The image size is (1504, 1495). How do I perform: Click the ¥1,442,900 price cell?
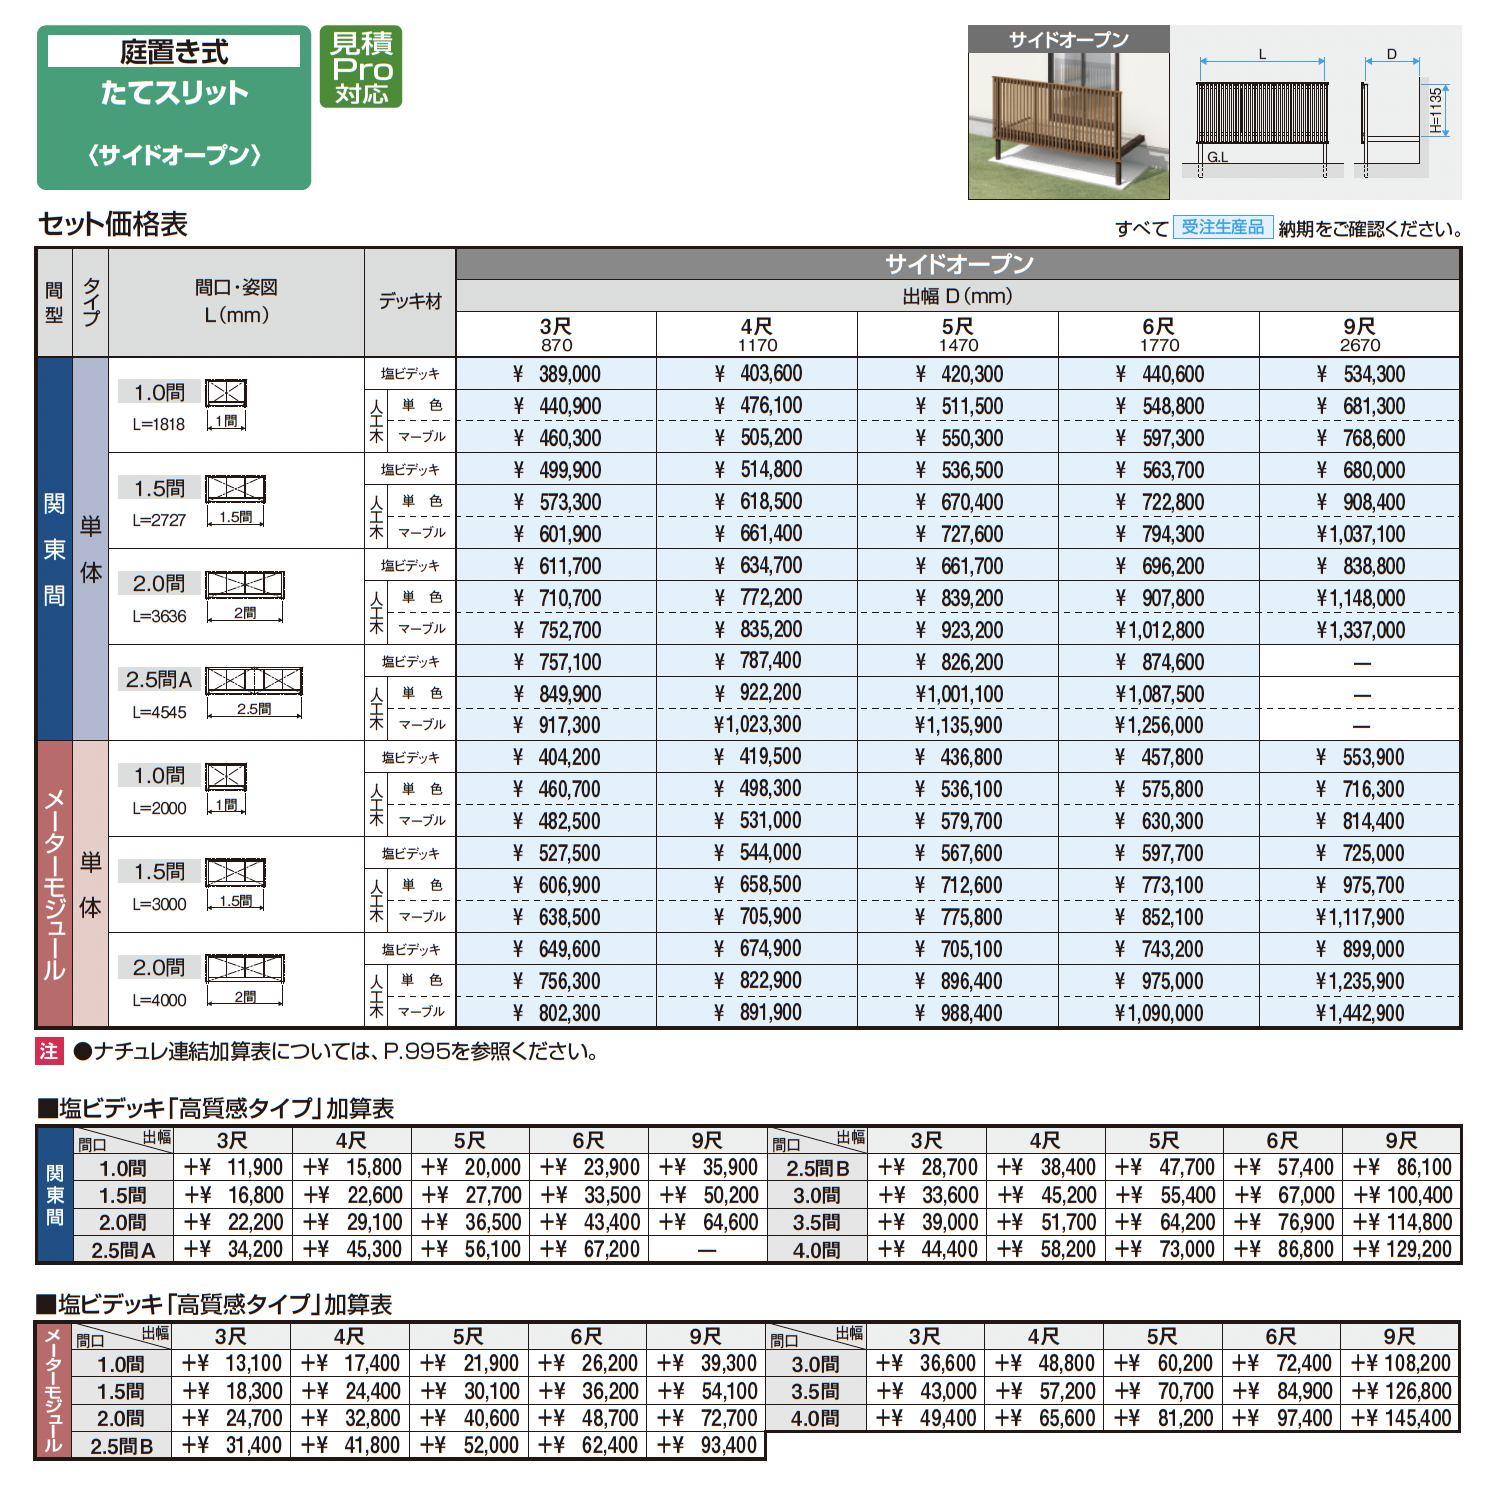1359,1013
